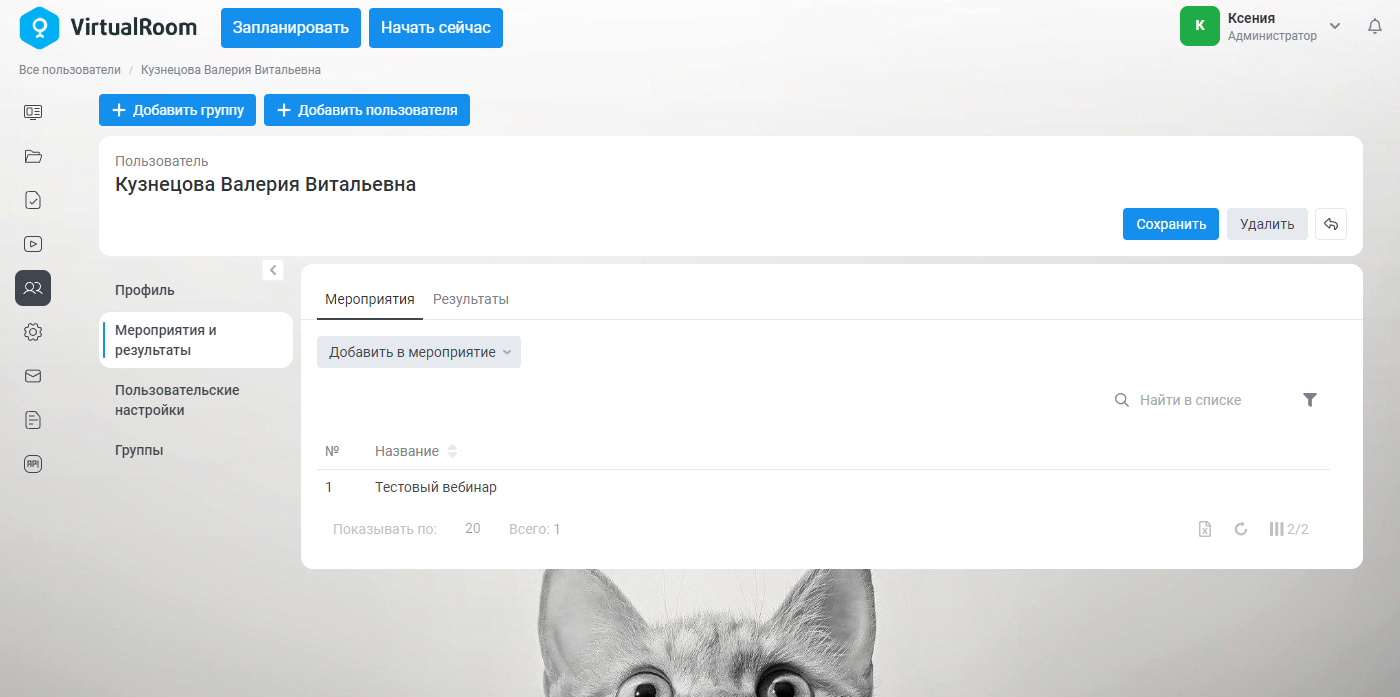The width and height of the screenshot is (1400, 697).
Task: Open the text document icon in sidebar
Action: [x=33, y=420]
